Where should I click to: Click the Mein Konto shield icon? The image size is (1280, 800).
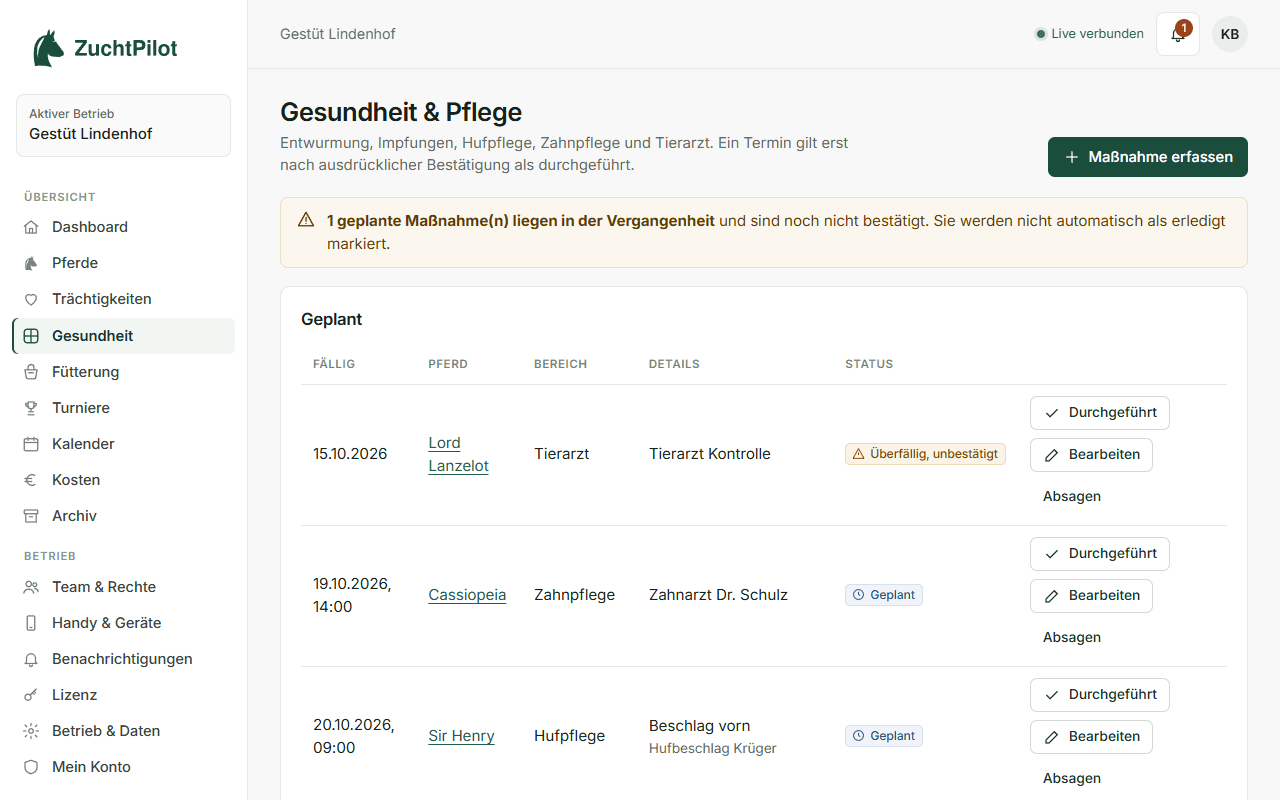pos(31,767)
